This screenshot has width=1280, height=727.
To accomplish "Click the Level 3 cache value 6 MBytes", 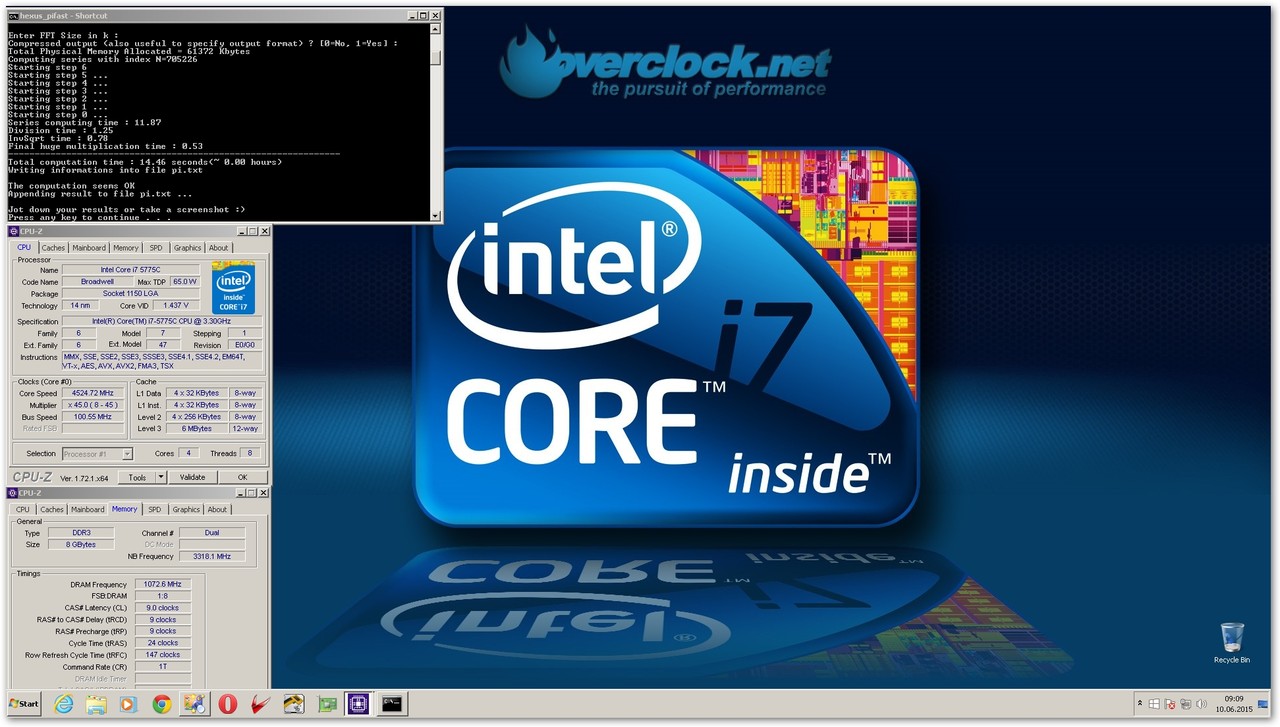I will (195, 429).
